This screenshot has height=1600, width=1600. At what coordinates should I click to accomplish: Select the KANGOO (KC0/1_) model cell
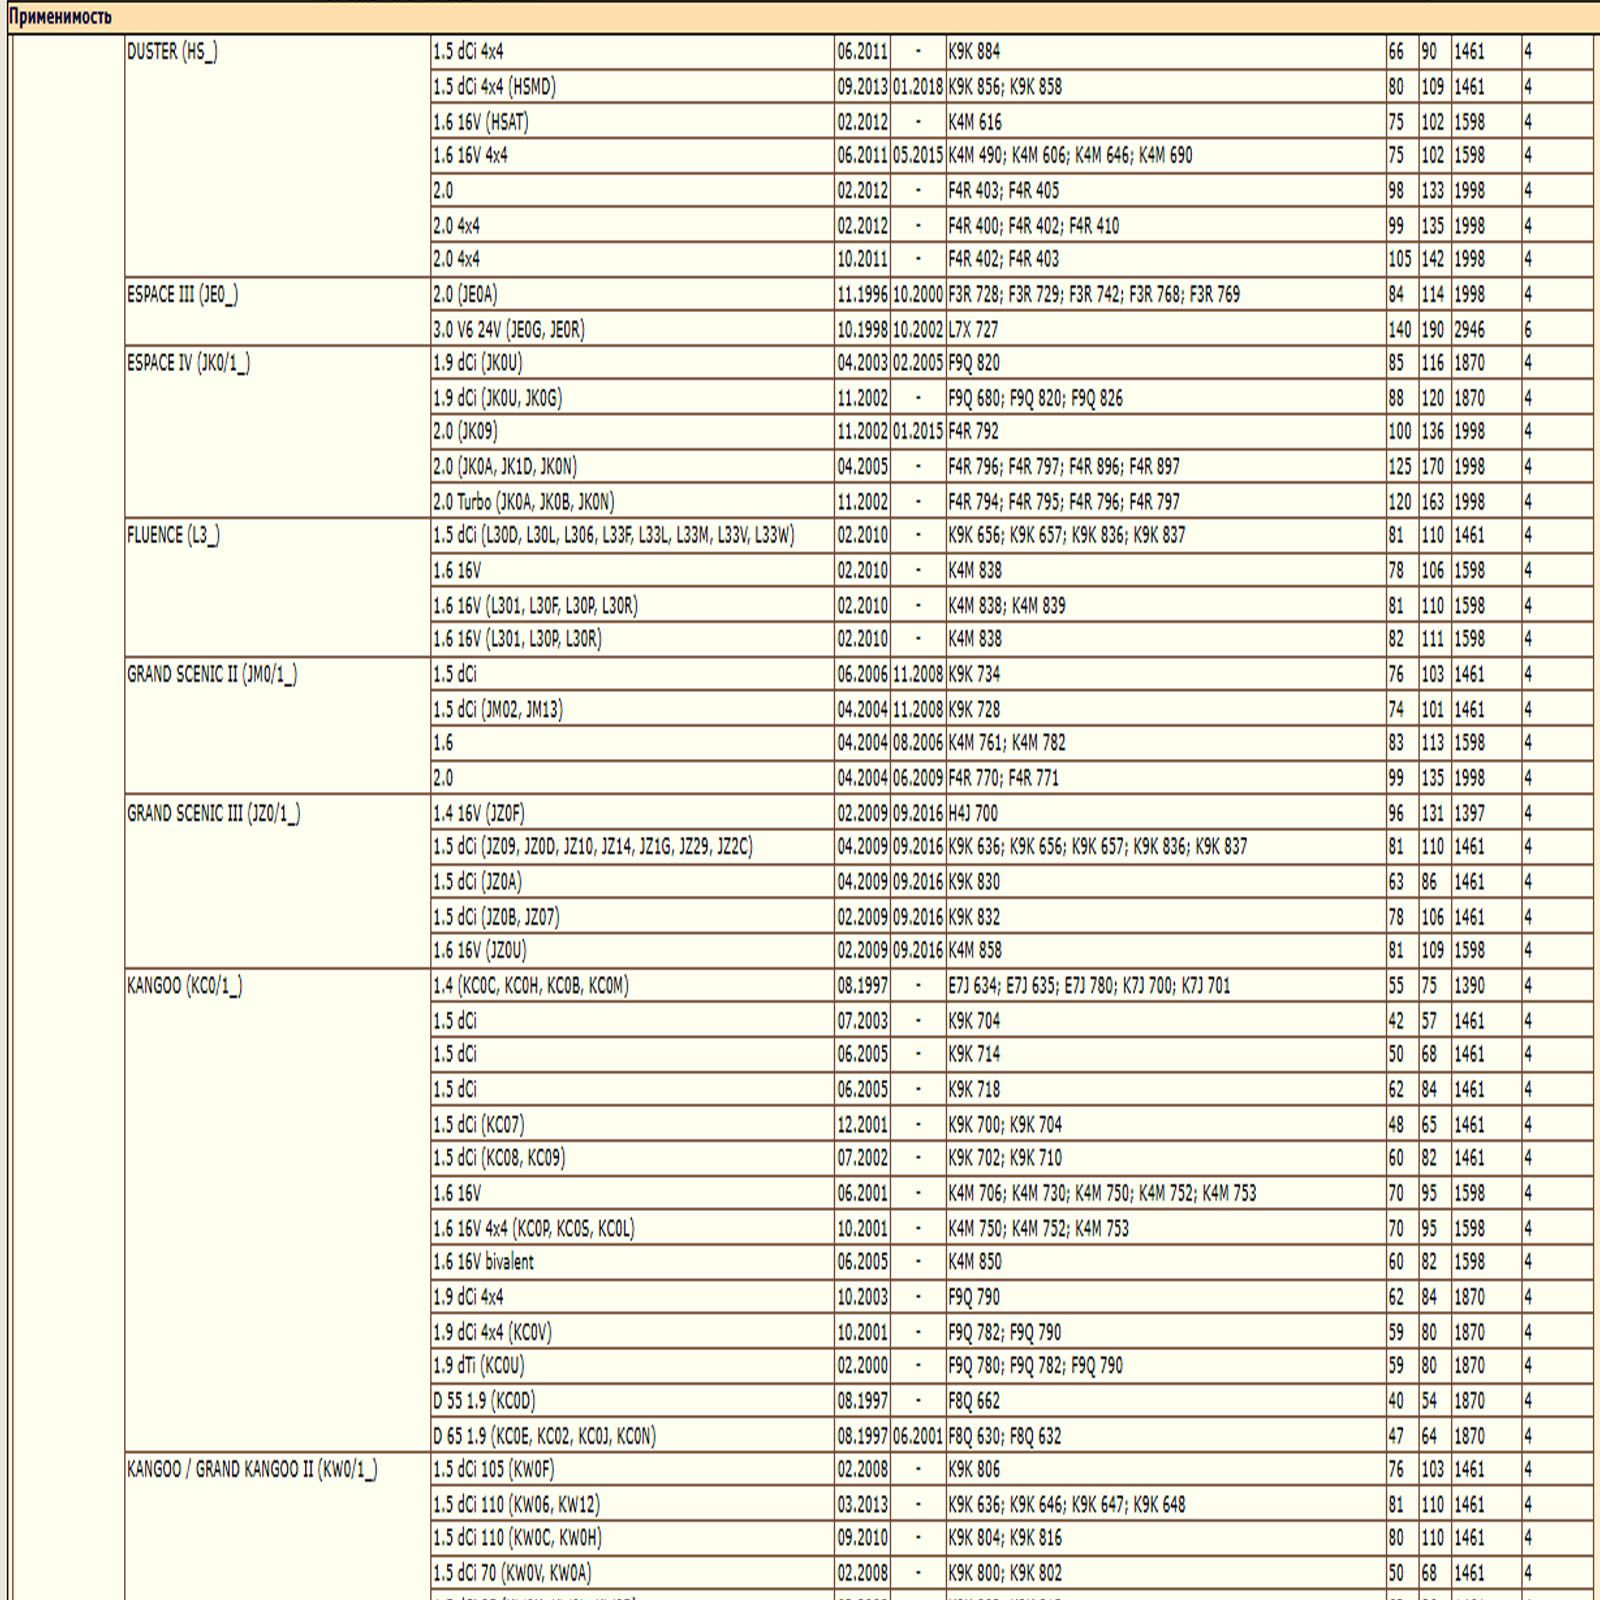[184, 986]
